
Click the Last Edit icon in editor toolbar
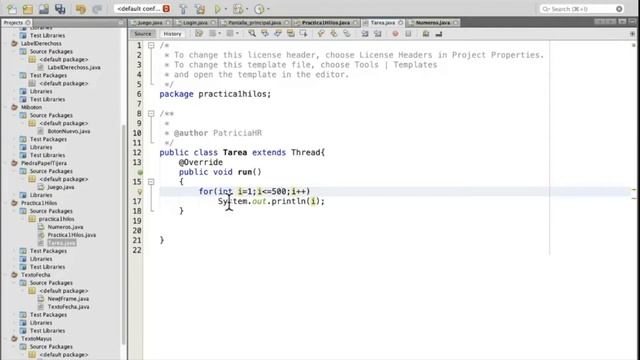pos(199,34)
